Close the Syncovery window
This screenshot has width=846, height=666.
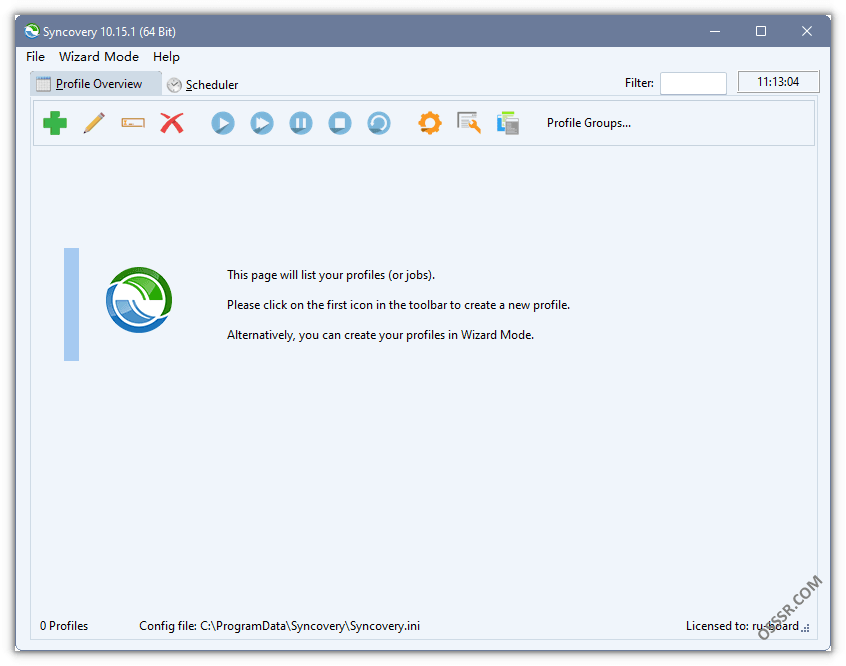point(807,31)
